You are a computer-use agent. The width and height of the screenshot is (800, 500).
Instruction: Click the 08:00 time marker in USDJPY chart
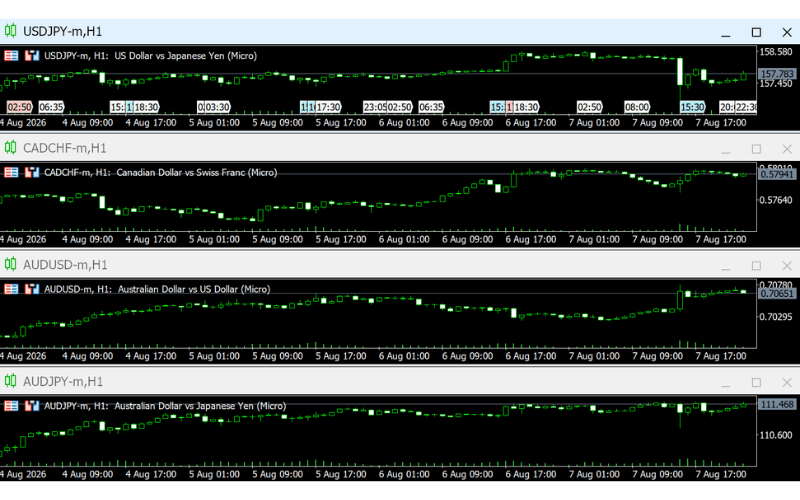click(x=637, y=107)
